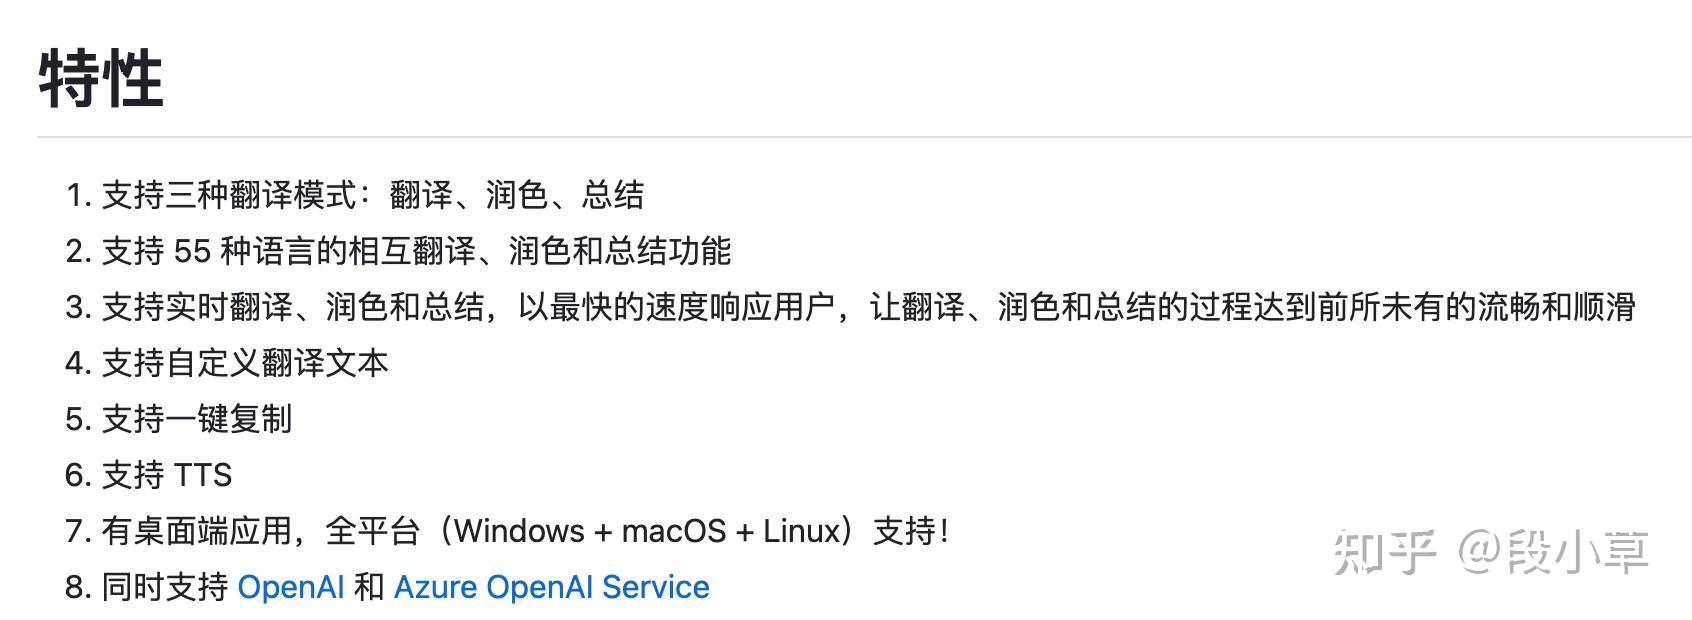This screenshot has width=1692, height=620.
Task: Click 同时支持 text before OpenAI link
Action: [165, 587]
